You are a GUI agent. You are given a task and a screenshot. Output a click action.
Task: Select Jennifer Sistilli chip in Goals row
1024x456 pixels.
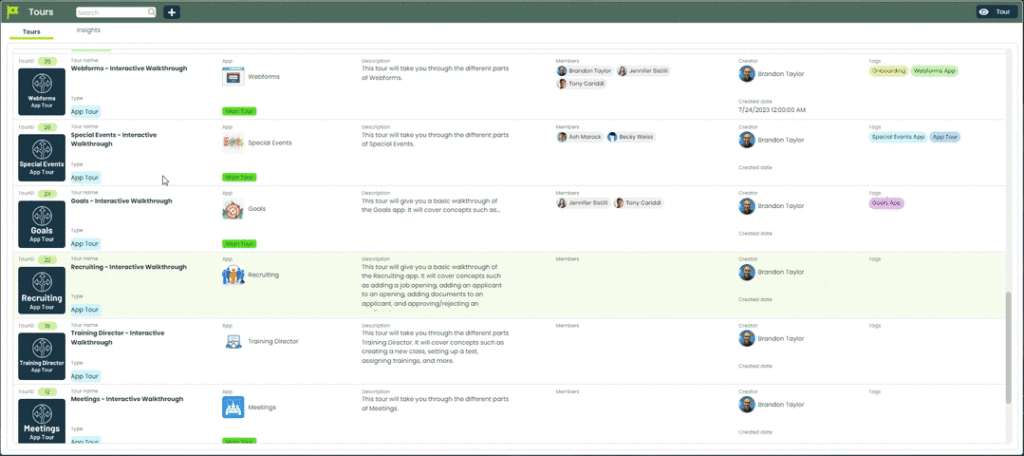coord(583,203)
